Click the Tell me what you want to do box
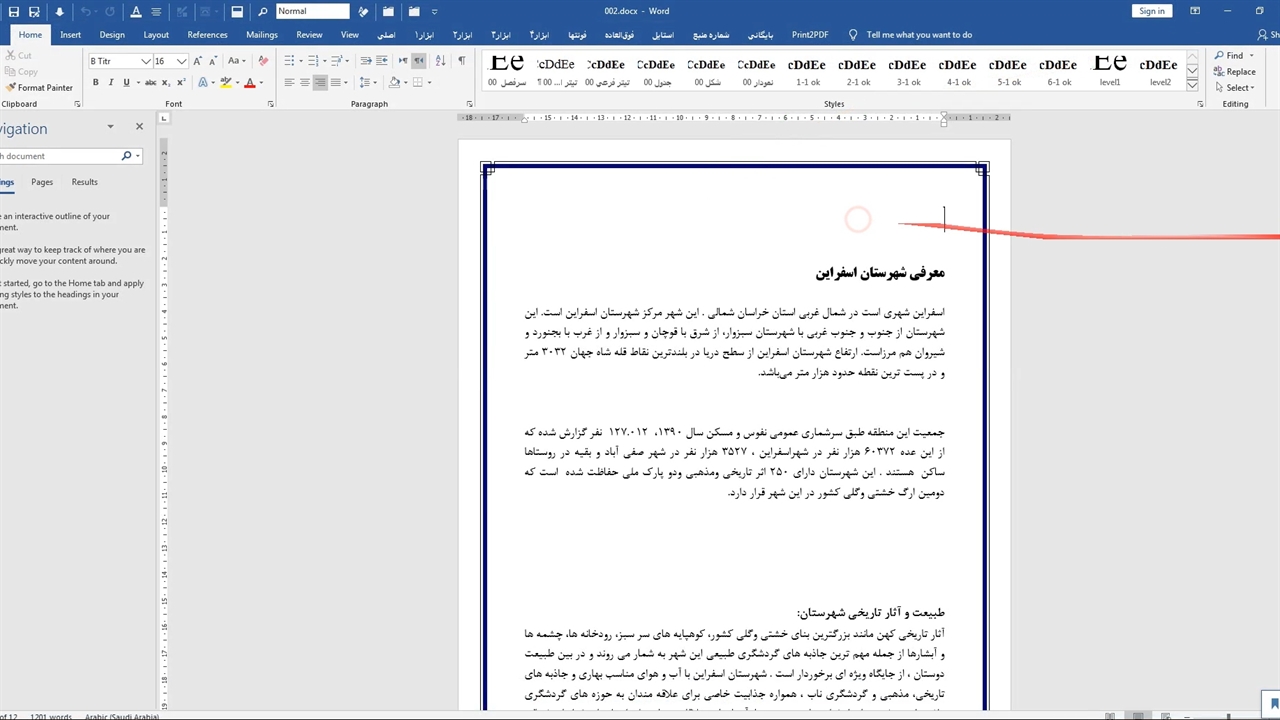Viewport: 1280px width, 720px height. (x=918, y=35)
